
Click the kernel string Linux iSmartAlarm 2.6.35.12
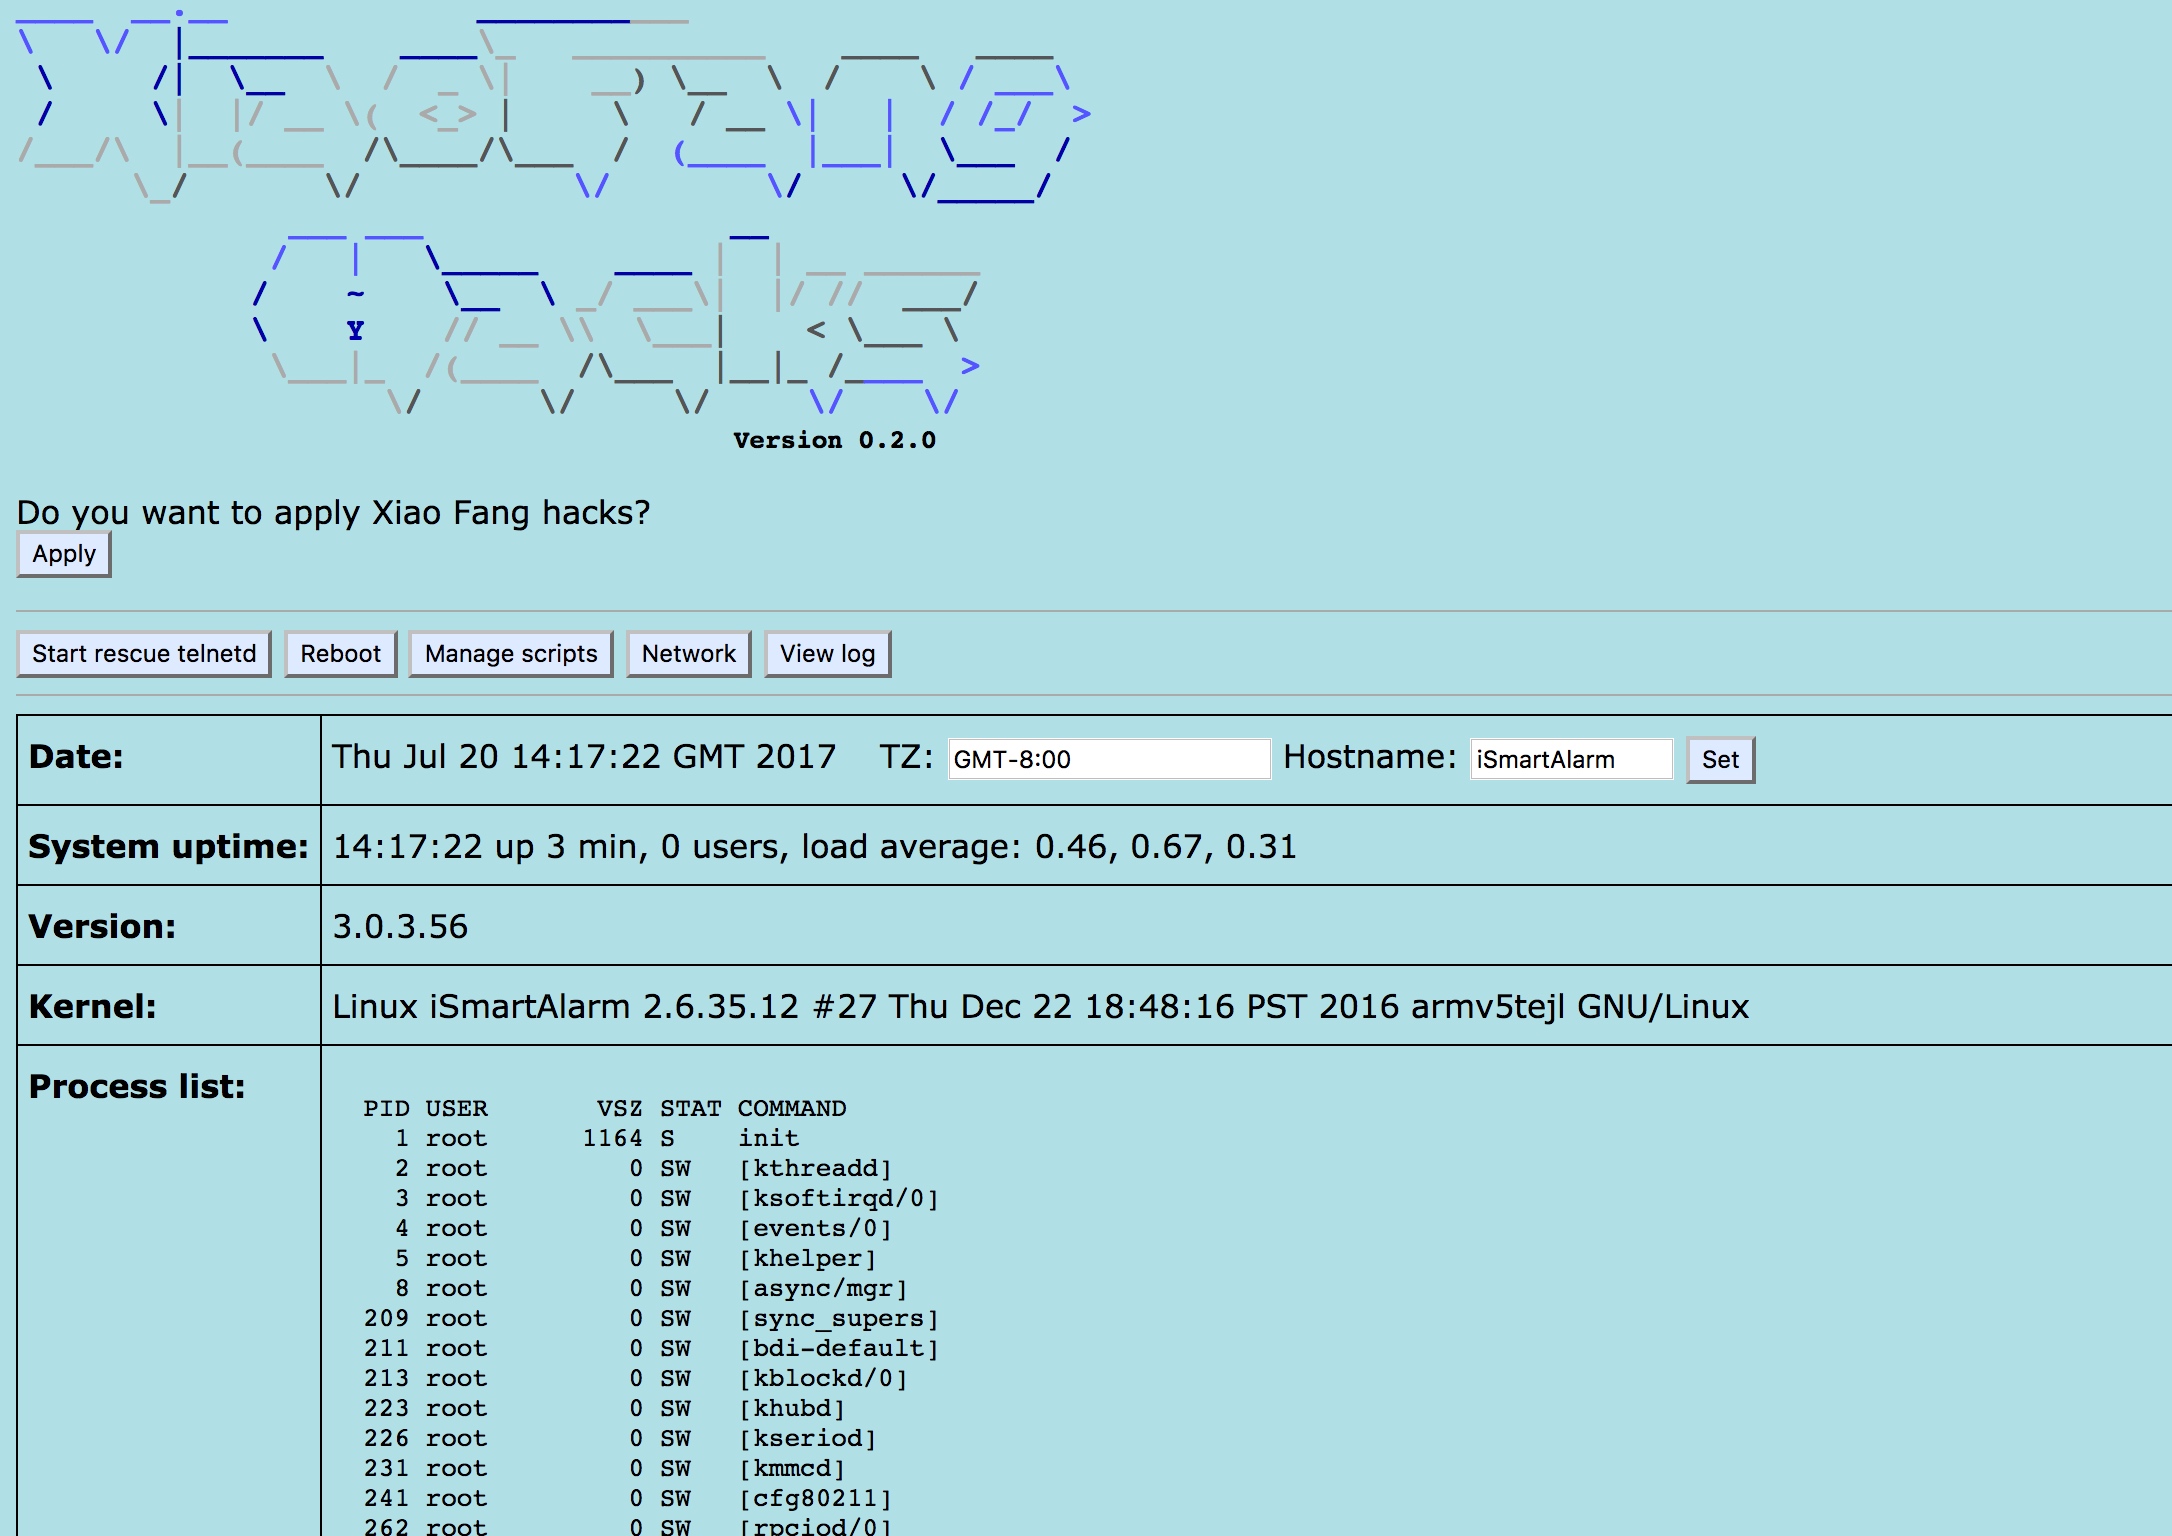1041,1007
